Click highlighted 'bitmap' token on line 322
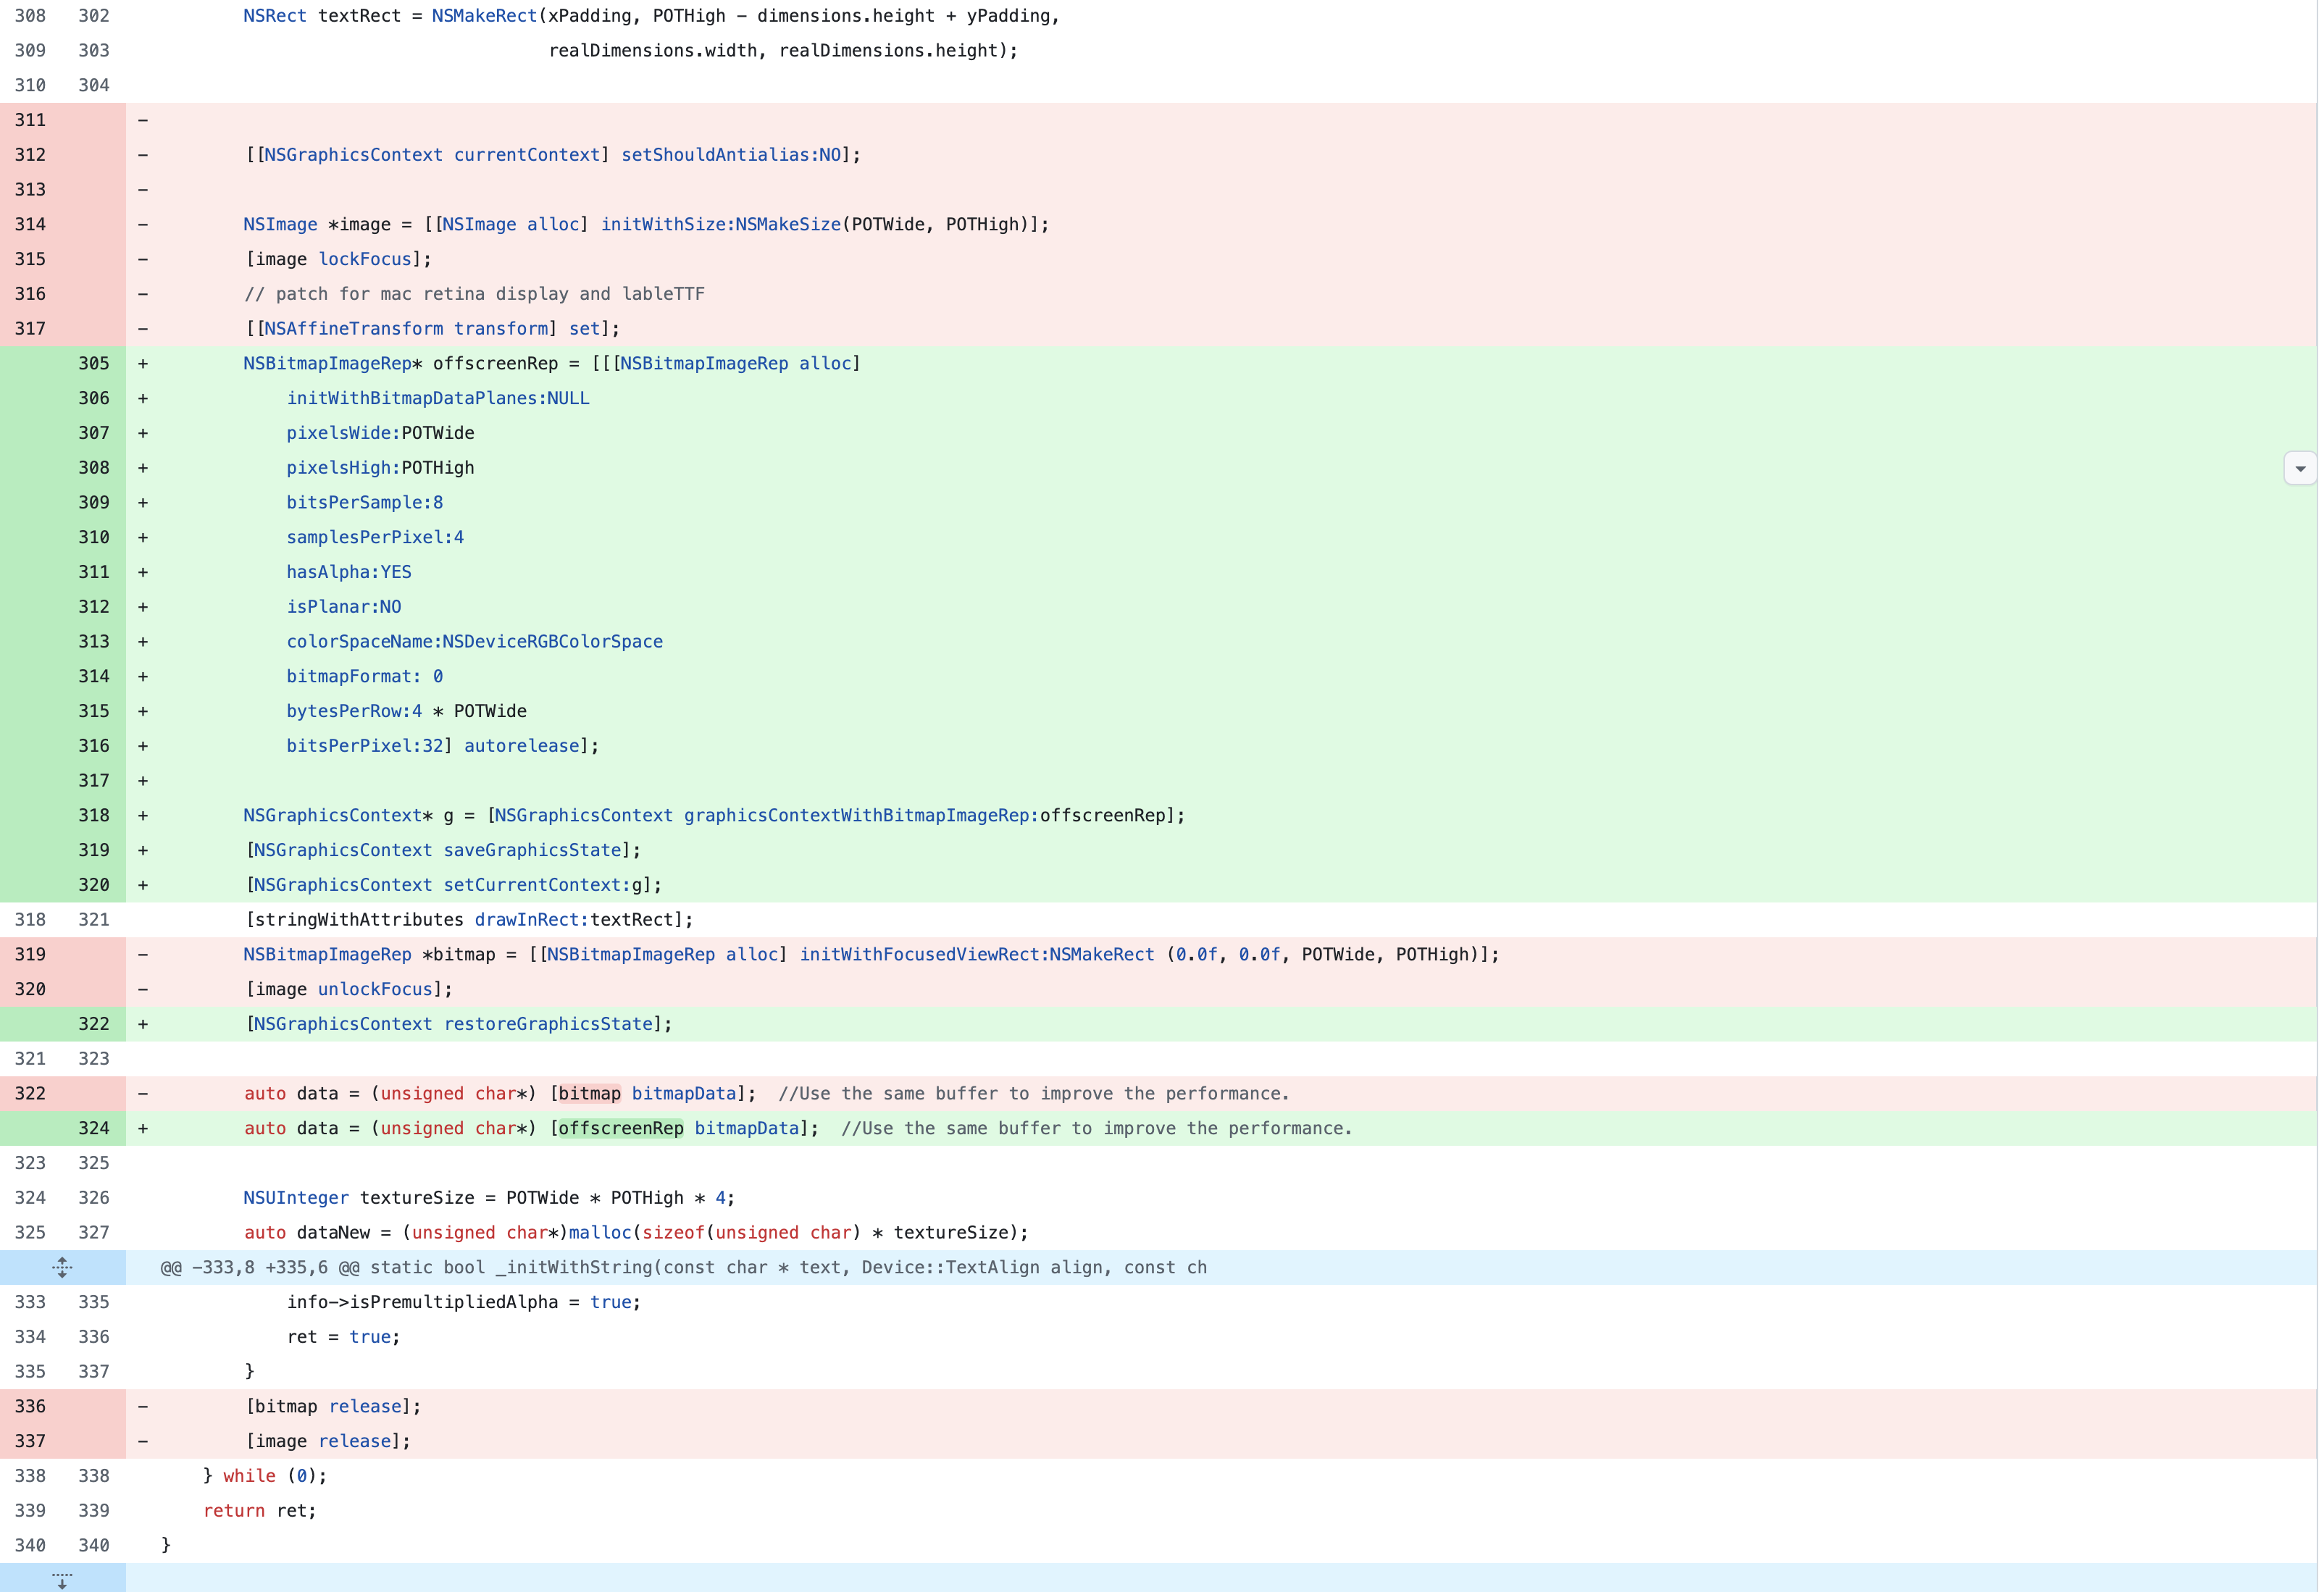This screenshot has width=2324, height=1592. coord(589,1093)
